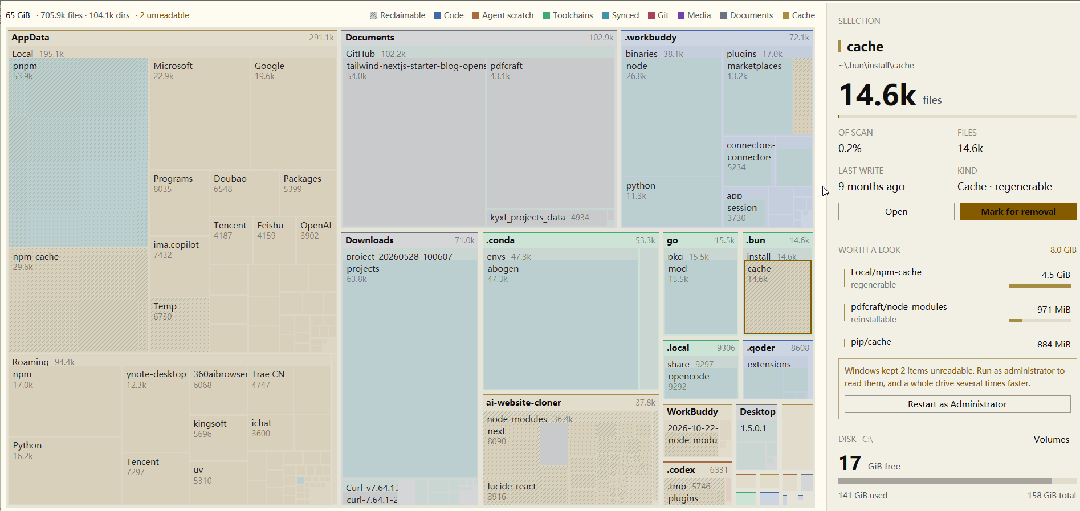Viewport: 1080px width, 511px height.
Task: Select the pdfcraft treemap block
Action: point(551,133)
